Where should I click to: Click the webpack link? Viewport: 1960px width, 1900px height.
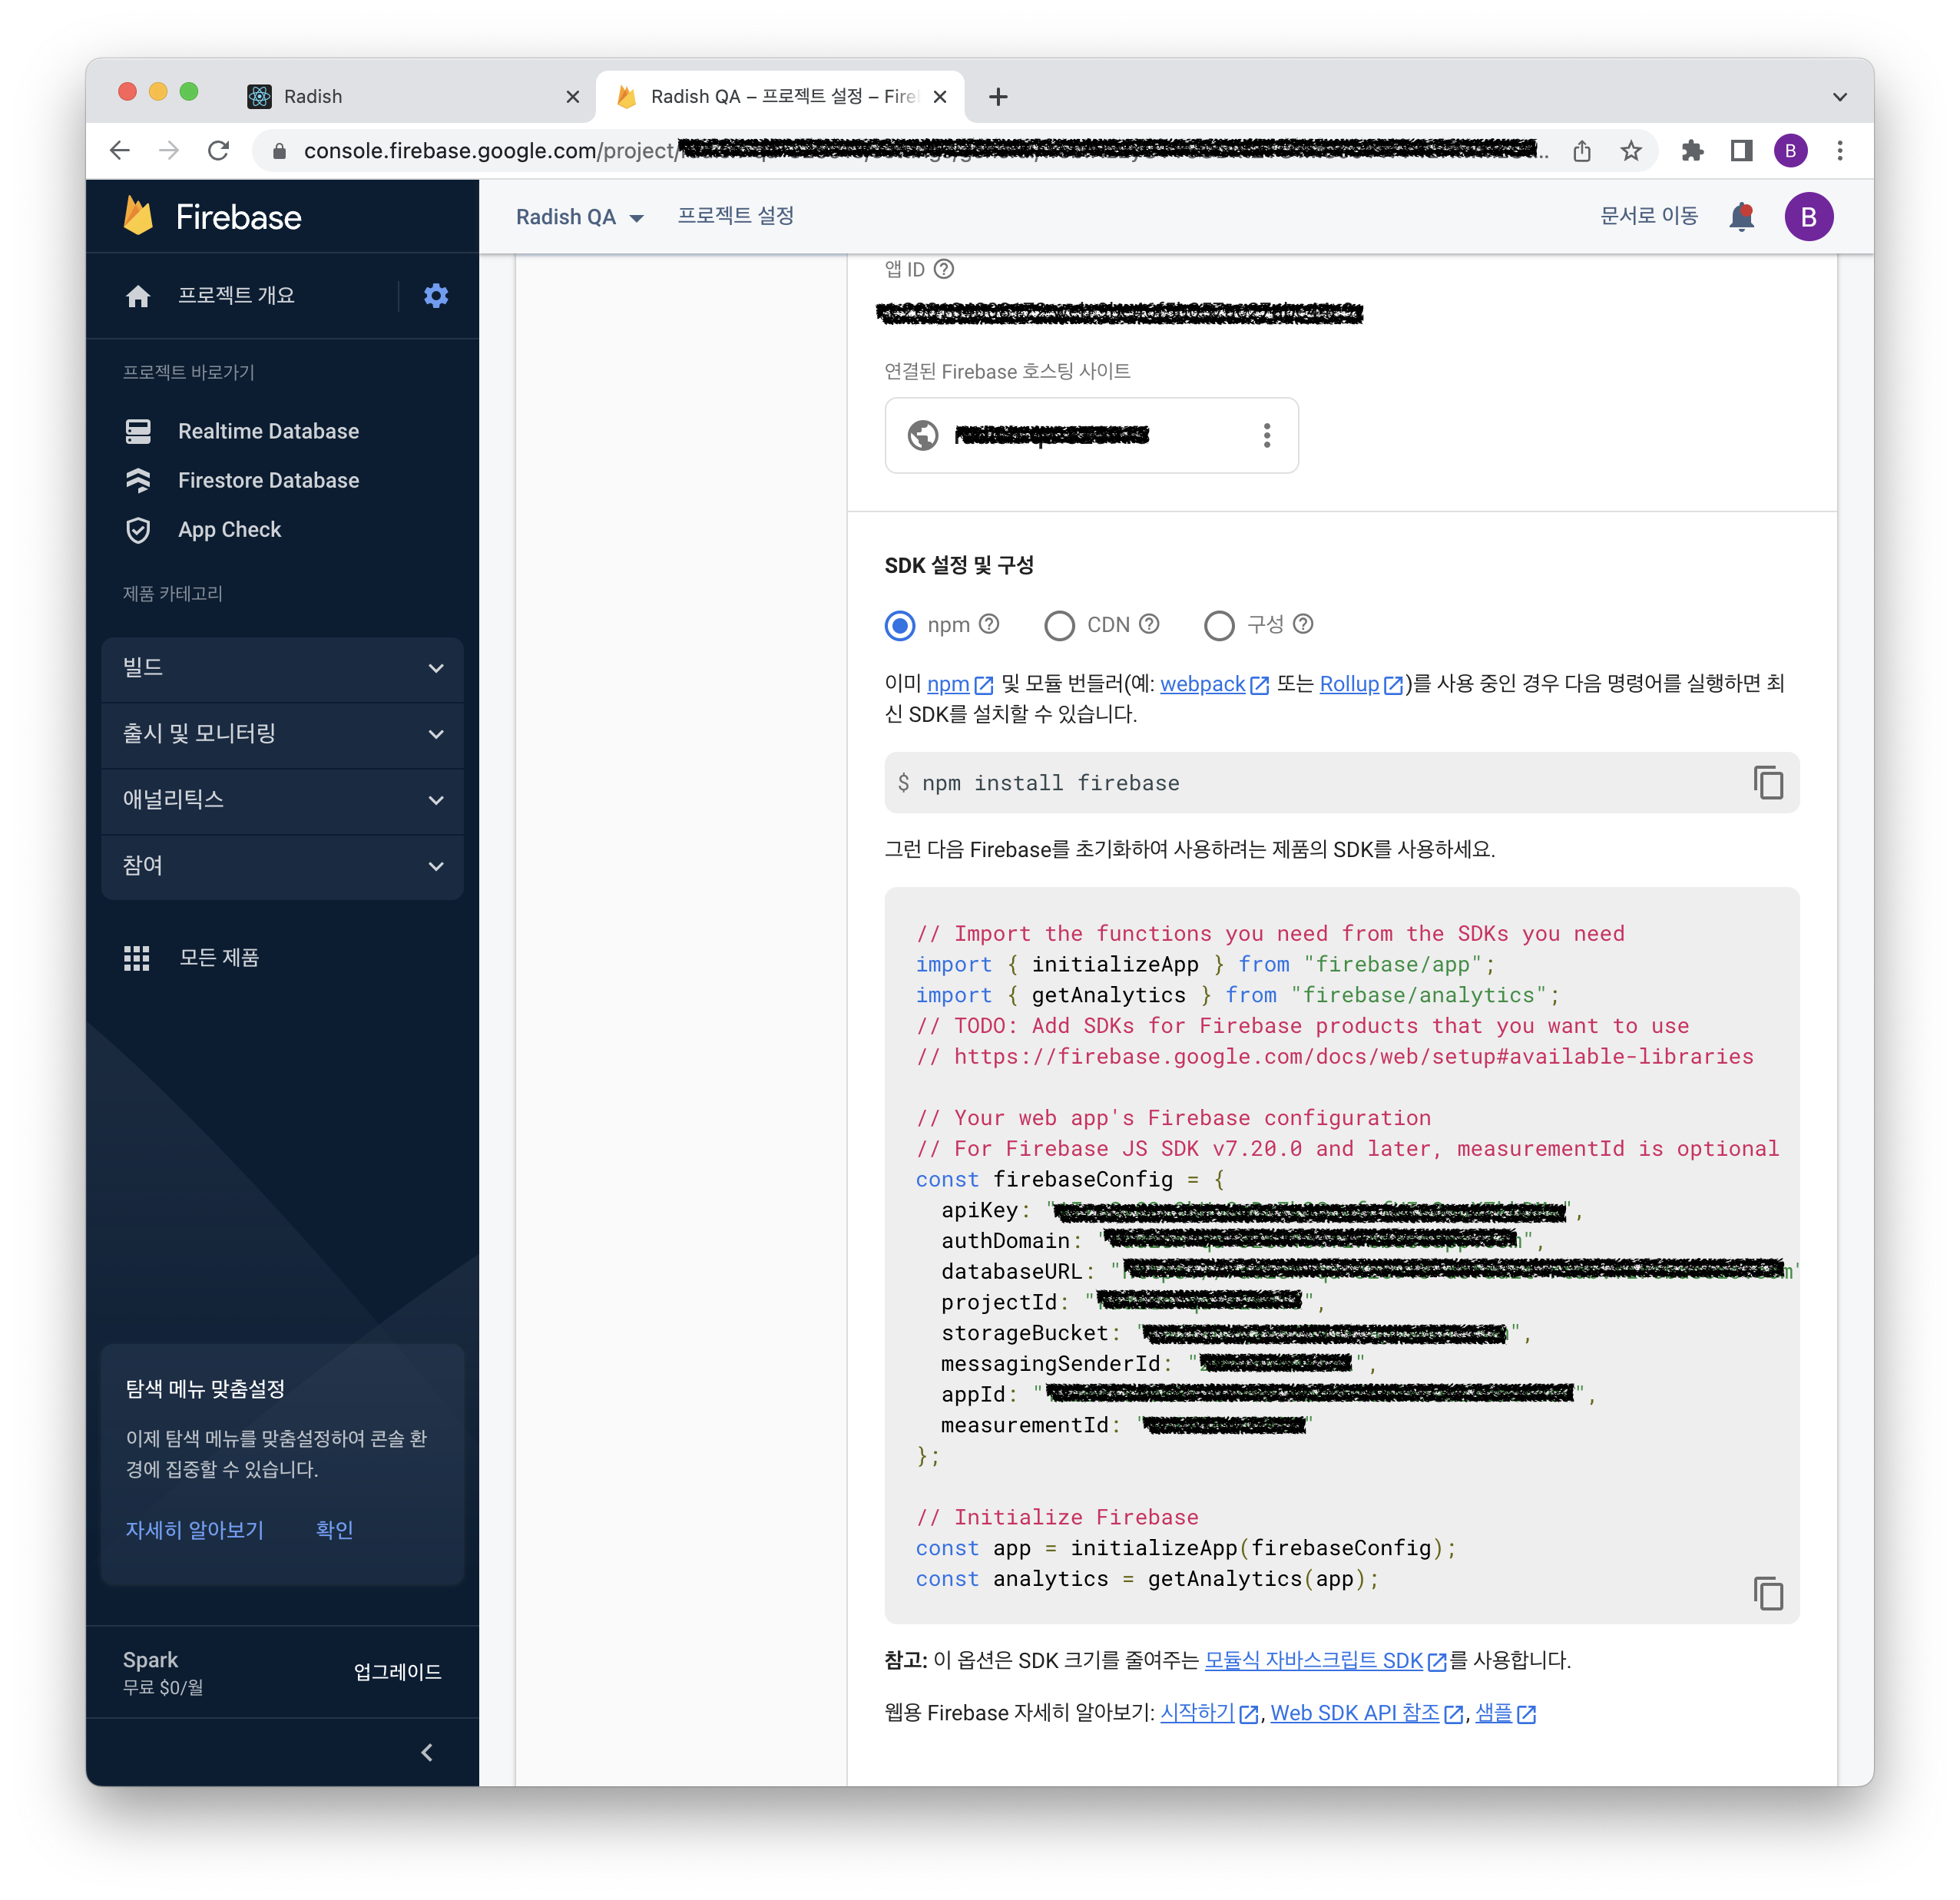[x=1202, y=684]
